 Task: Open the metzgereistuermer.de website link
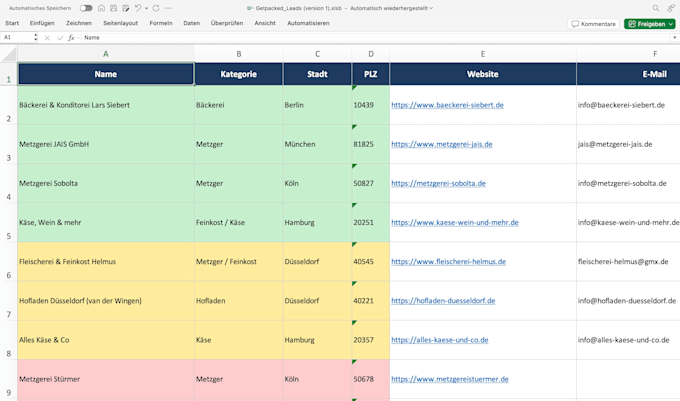coord(450,379)
